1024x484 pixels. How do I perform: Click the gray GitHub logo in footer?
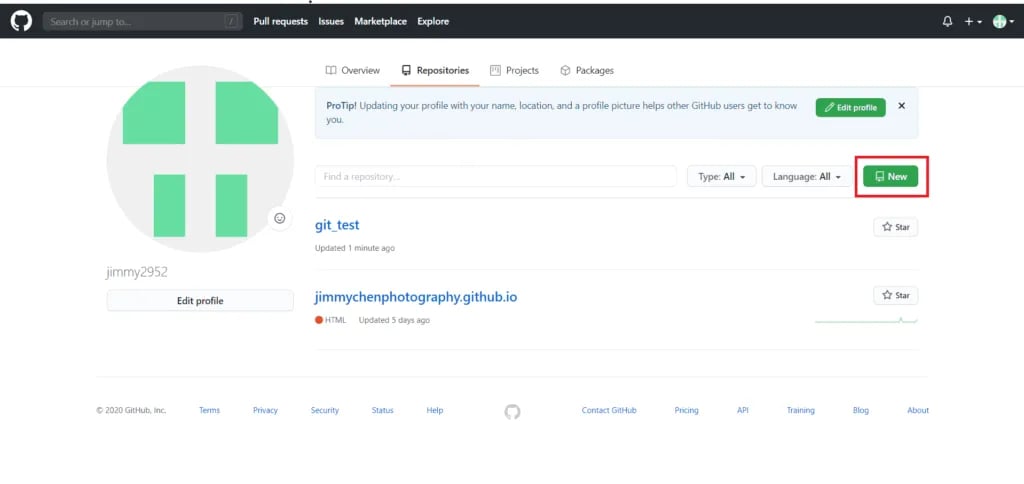point(513,411)
